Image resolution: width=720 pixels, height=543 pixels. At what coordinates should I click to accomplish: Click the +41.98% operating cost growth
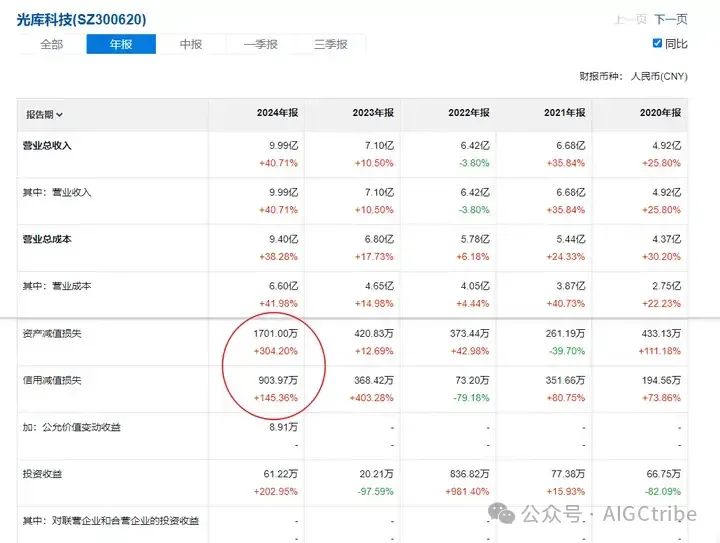278,304
